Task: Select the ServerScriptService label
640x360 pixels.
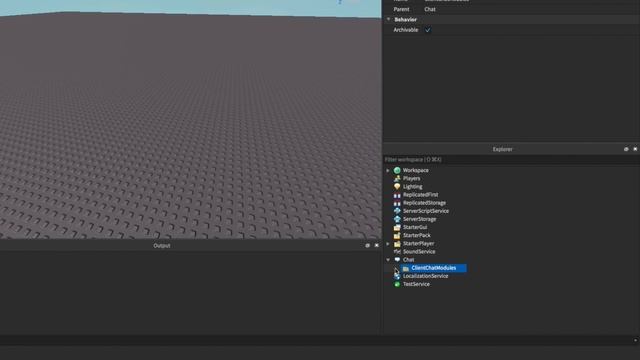Action: click(x=426, y=211)
